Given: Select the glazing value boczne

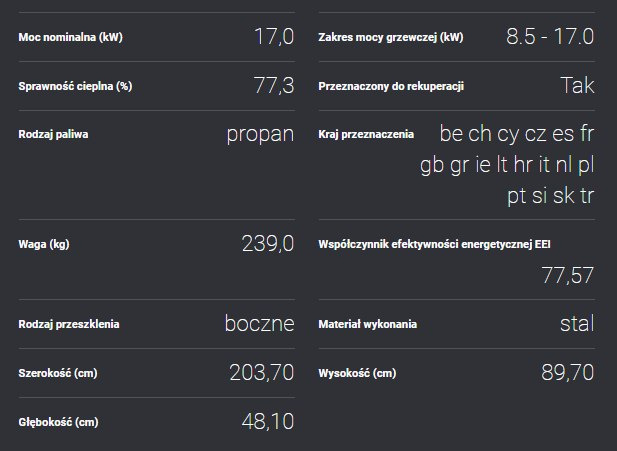Looking at the screenshot, I should (259, 324).
